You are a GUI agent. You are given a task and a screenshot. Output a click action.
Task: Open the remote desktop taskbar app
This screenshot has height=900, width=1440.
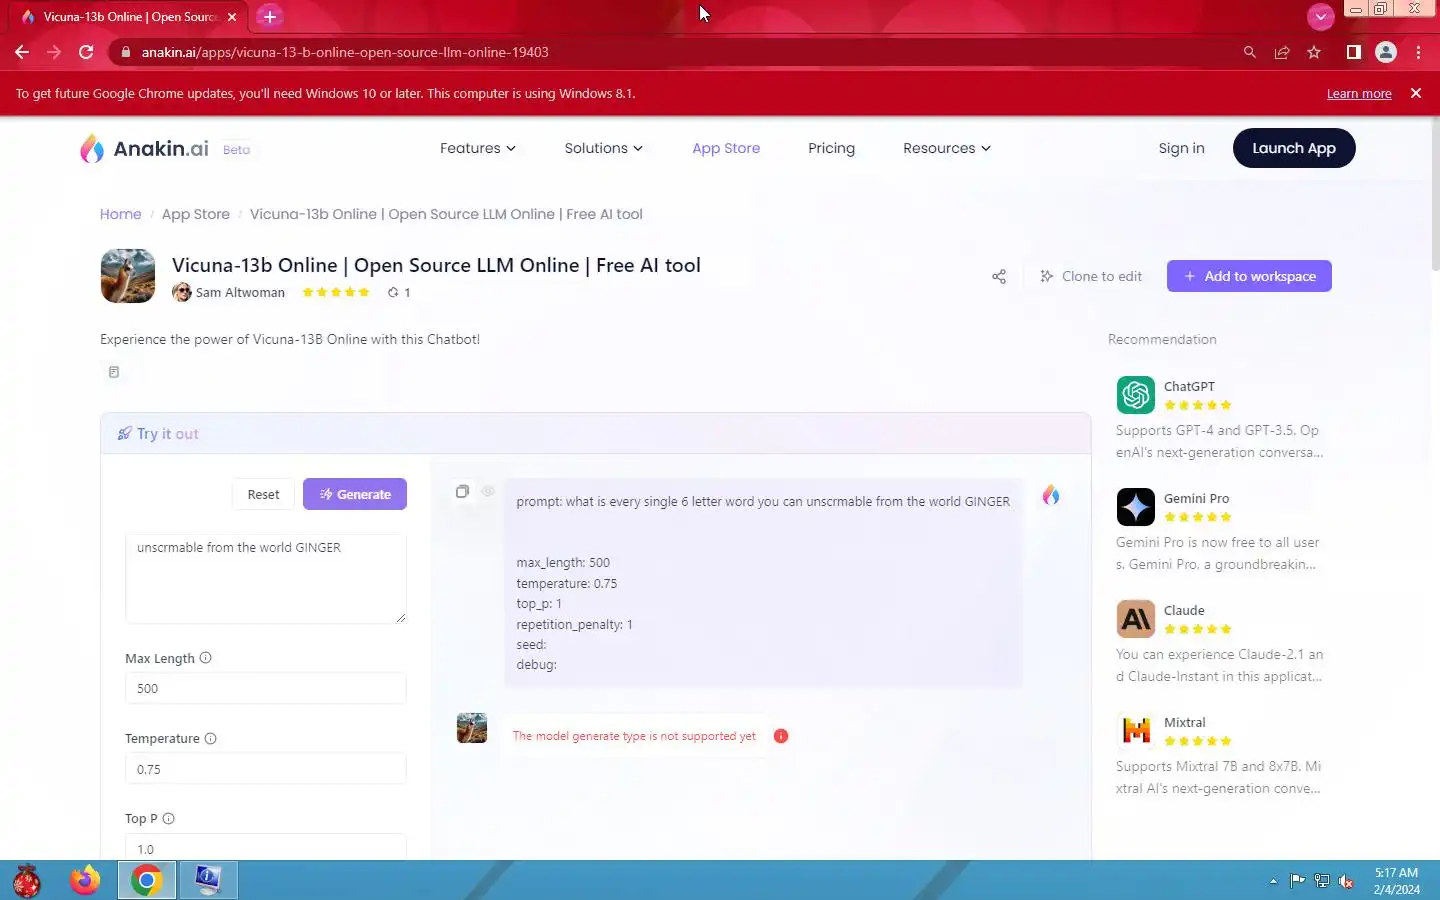[x=208, y=880]
